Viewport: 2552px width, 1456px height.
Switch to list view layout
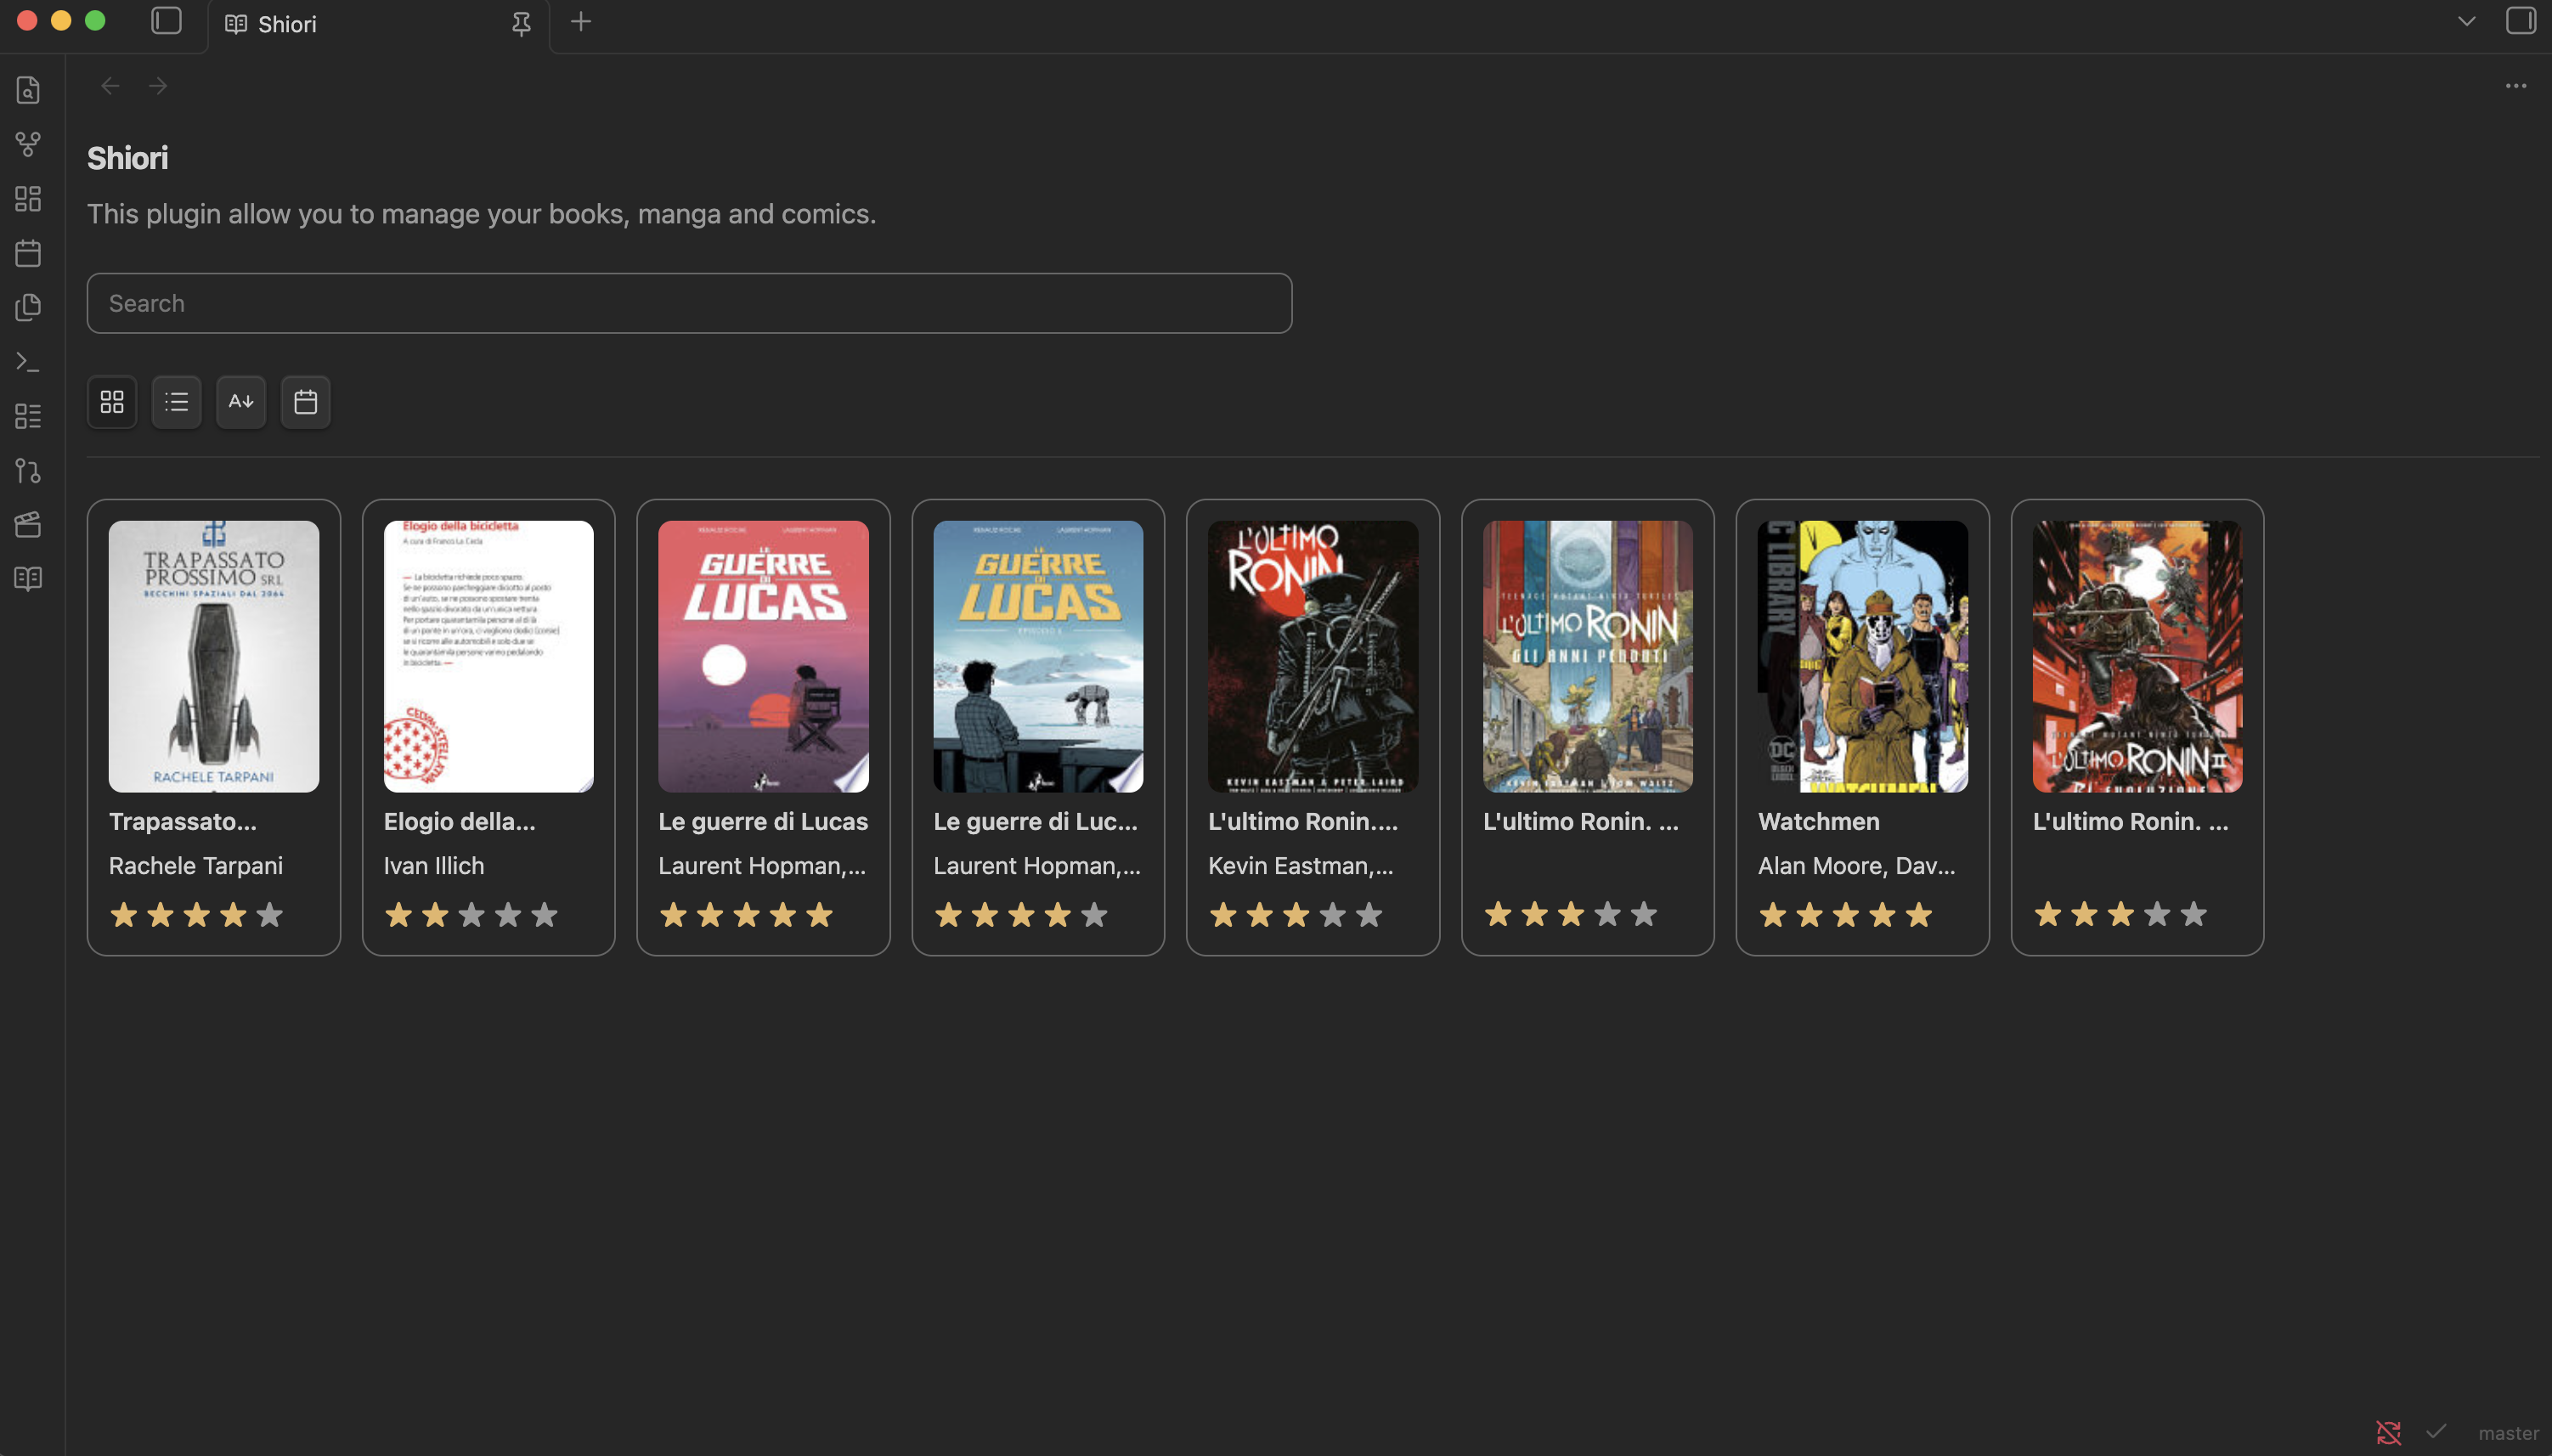(x=177, y=402)
